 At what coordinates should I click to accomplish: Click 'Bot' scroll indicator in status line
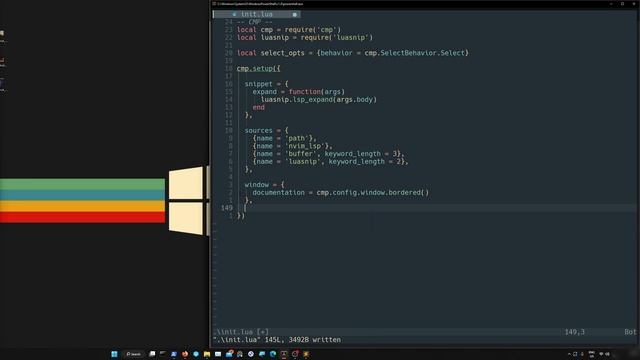[630, 332]
